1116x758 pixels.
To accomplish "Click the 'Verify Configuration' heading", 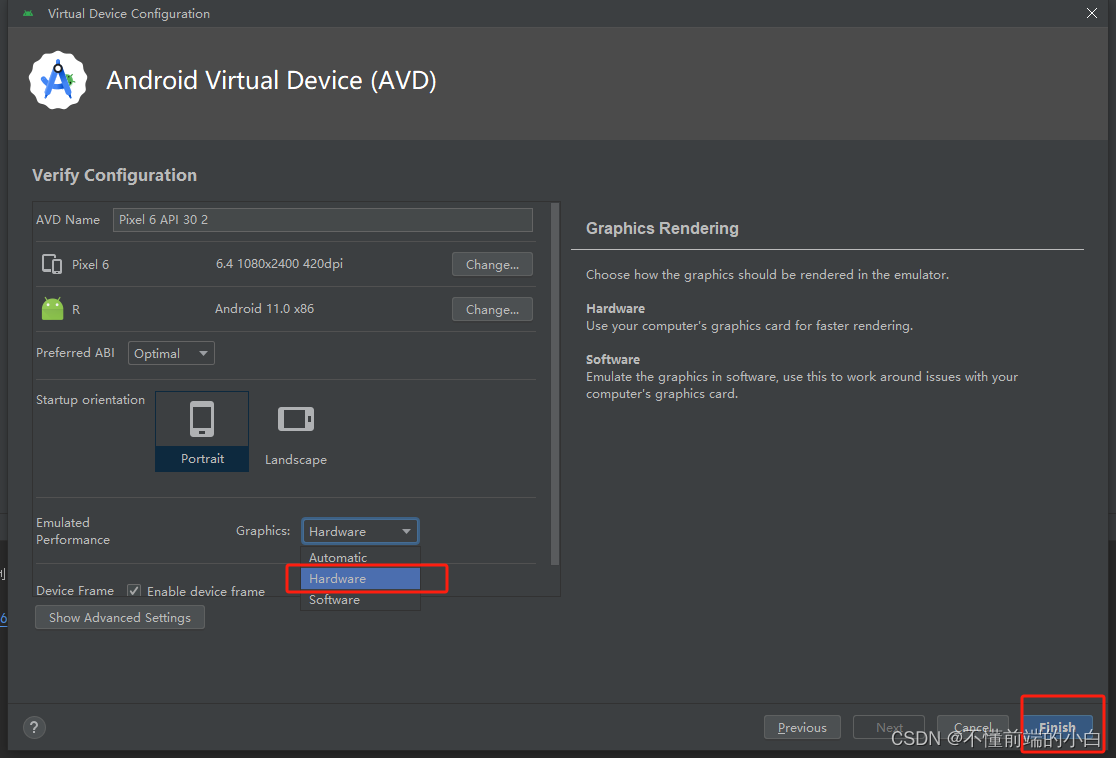I will (115, 175).
